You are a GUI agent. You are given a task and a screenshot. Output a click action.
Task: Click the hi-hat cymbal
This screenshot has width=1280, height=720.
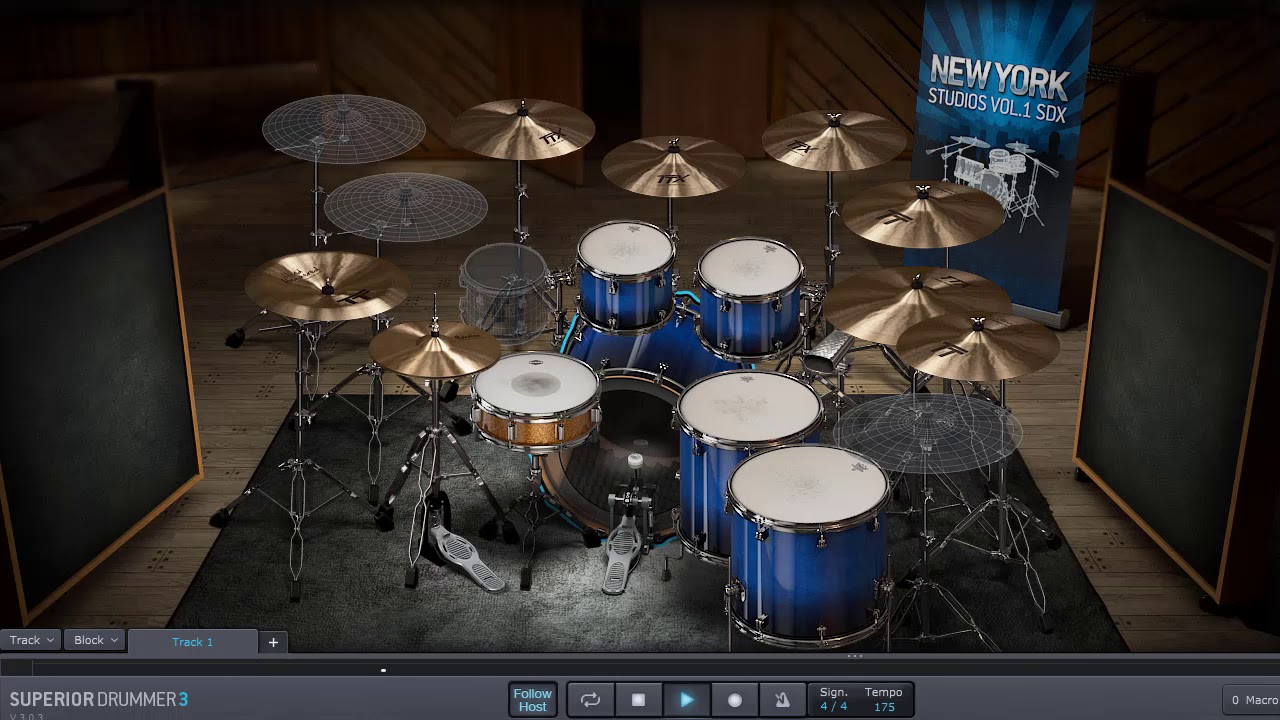[x=434, y=348]
